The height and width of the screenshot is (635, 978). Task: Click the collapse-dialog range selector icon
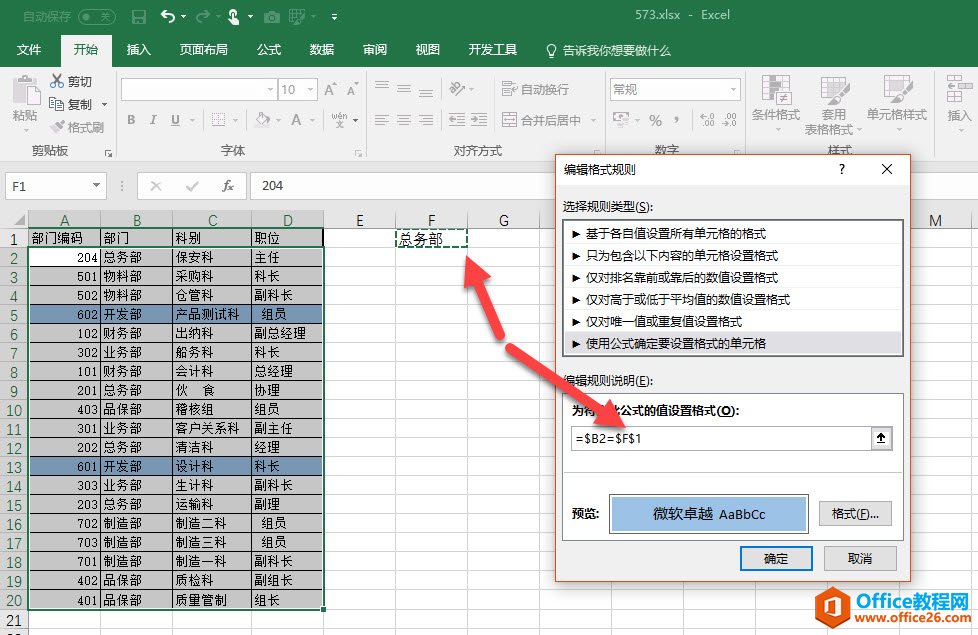click(881, 439)
